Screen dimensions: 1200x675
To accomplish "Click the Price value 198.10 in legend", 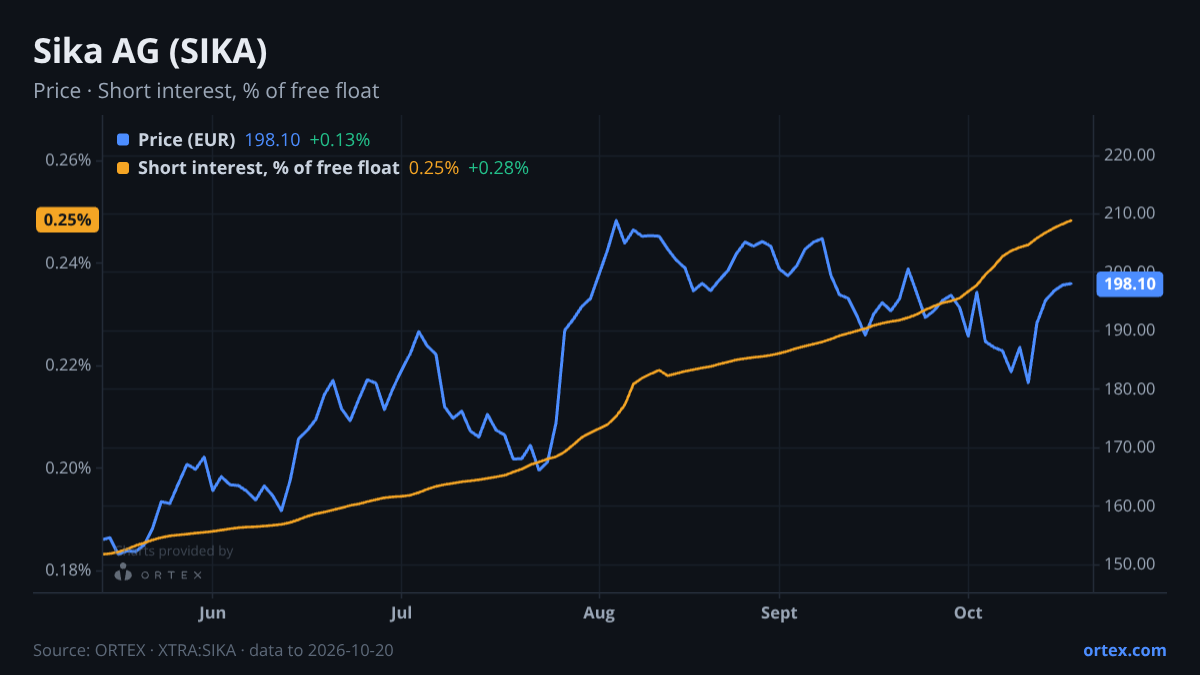I will pyautogui.click(x=272, y=140).
